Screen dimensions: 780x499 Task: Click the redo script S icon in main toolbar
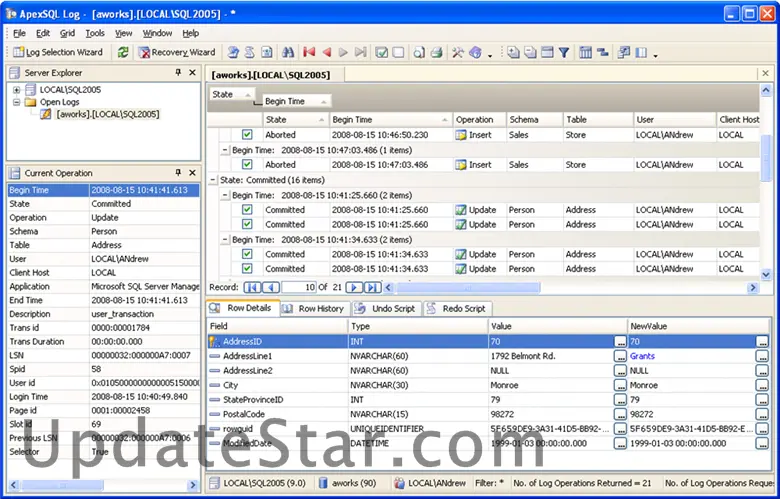[x=250, y=52]
